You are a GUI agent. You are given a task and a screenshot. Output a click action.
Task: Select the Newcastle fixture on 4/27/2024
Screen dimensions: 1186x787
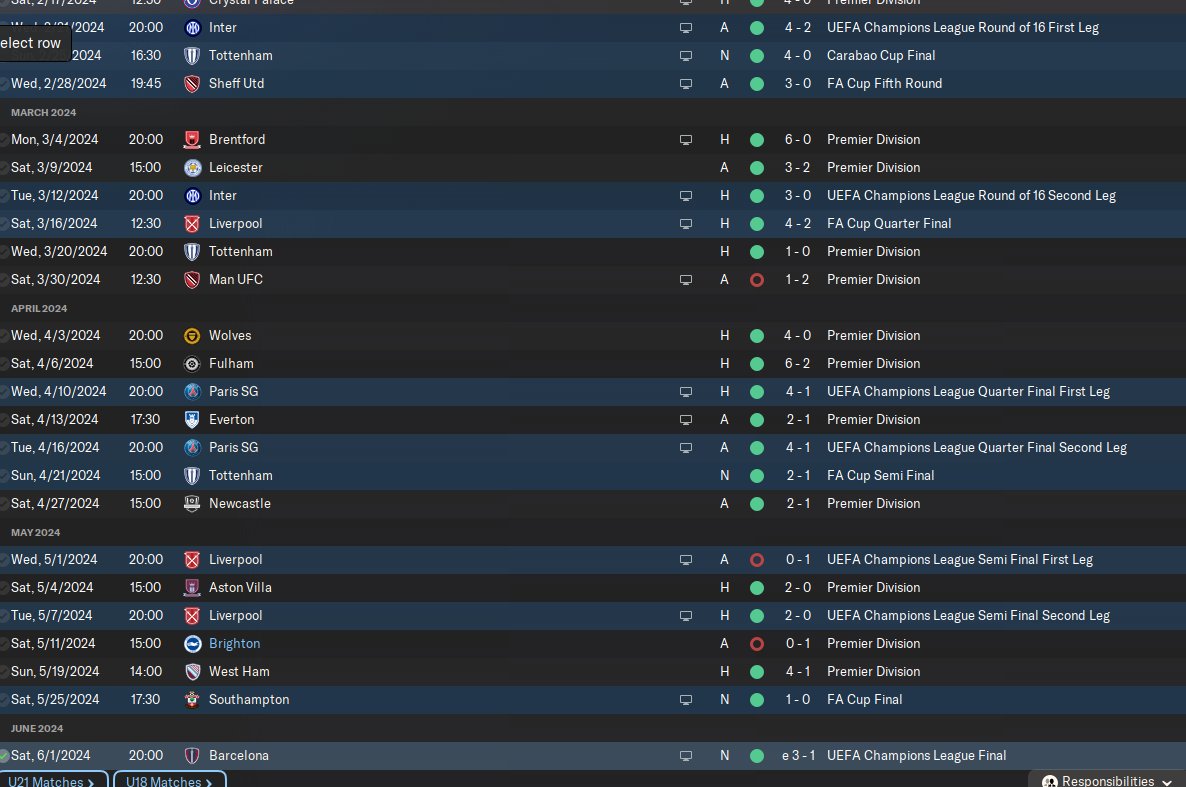(240, 503)
